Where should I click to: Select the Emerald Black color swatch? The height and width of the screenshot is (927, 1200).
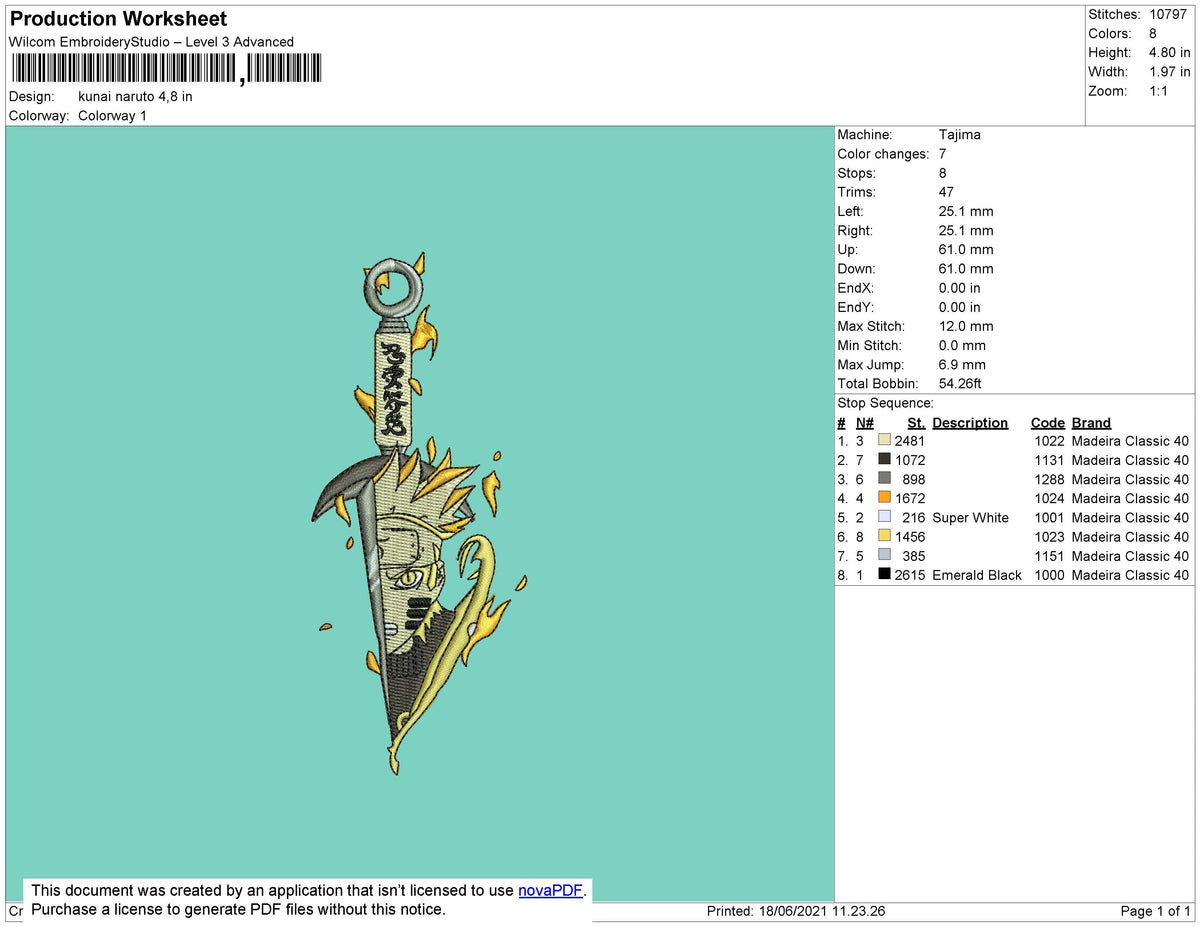(x=884, y=575)
